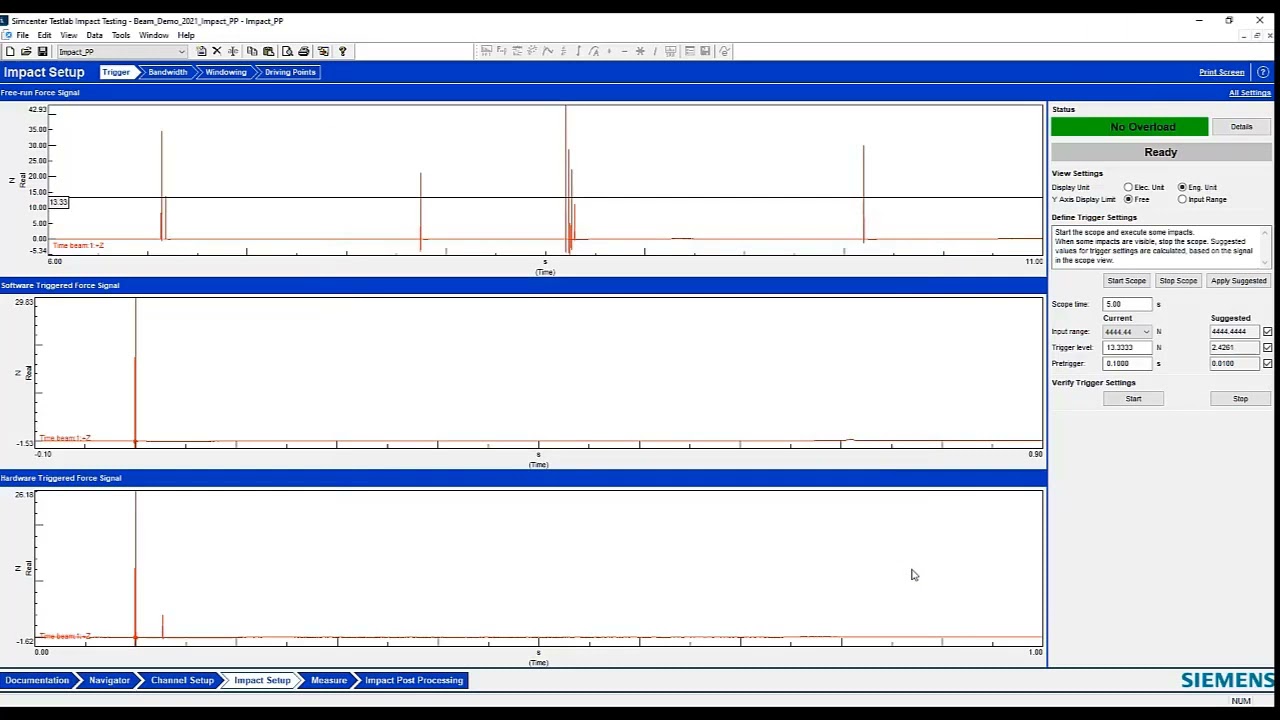Click the Print Screen link
This screenshot has height=720, width=1280.
tap(1222, 72)
